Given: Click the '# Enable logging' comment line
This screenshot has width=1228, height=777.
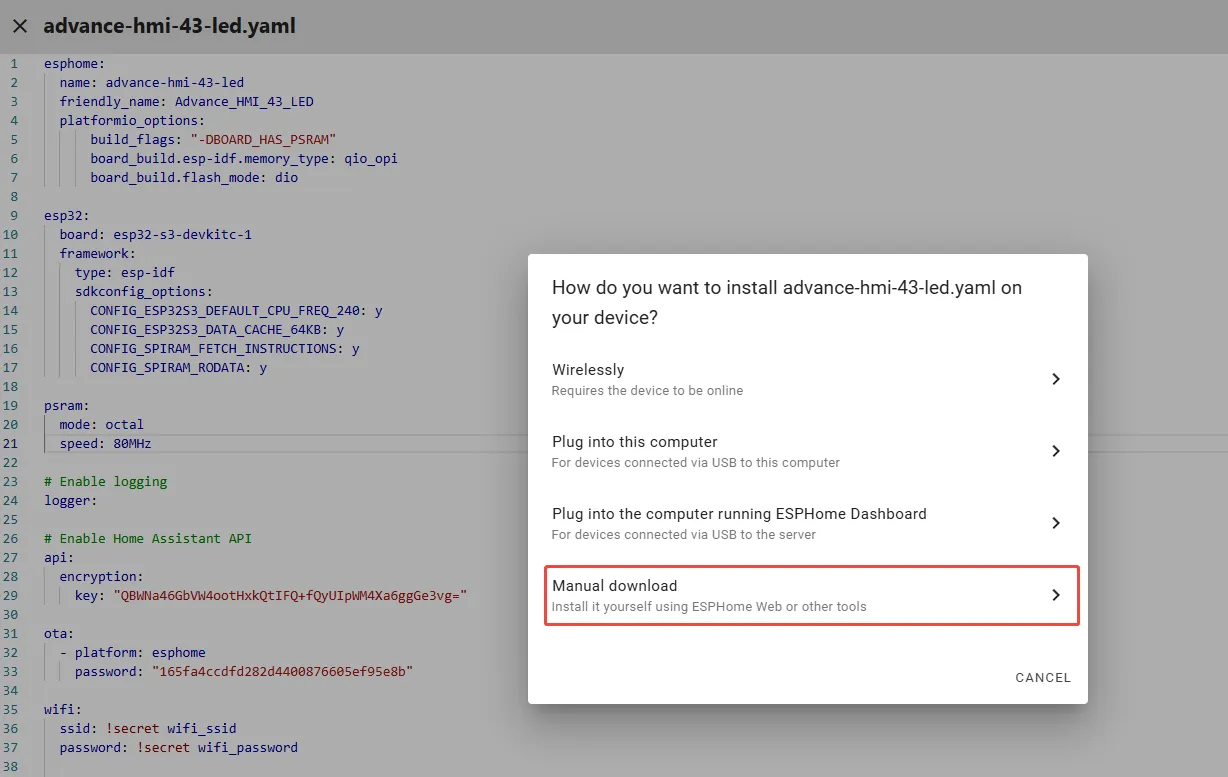Looking at the screenshot, I should tap(105, 482).
